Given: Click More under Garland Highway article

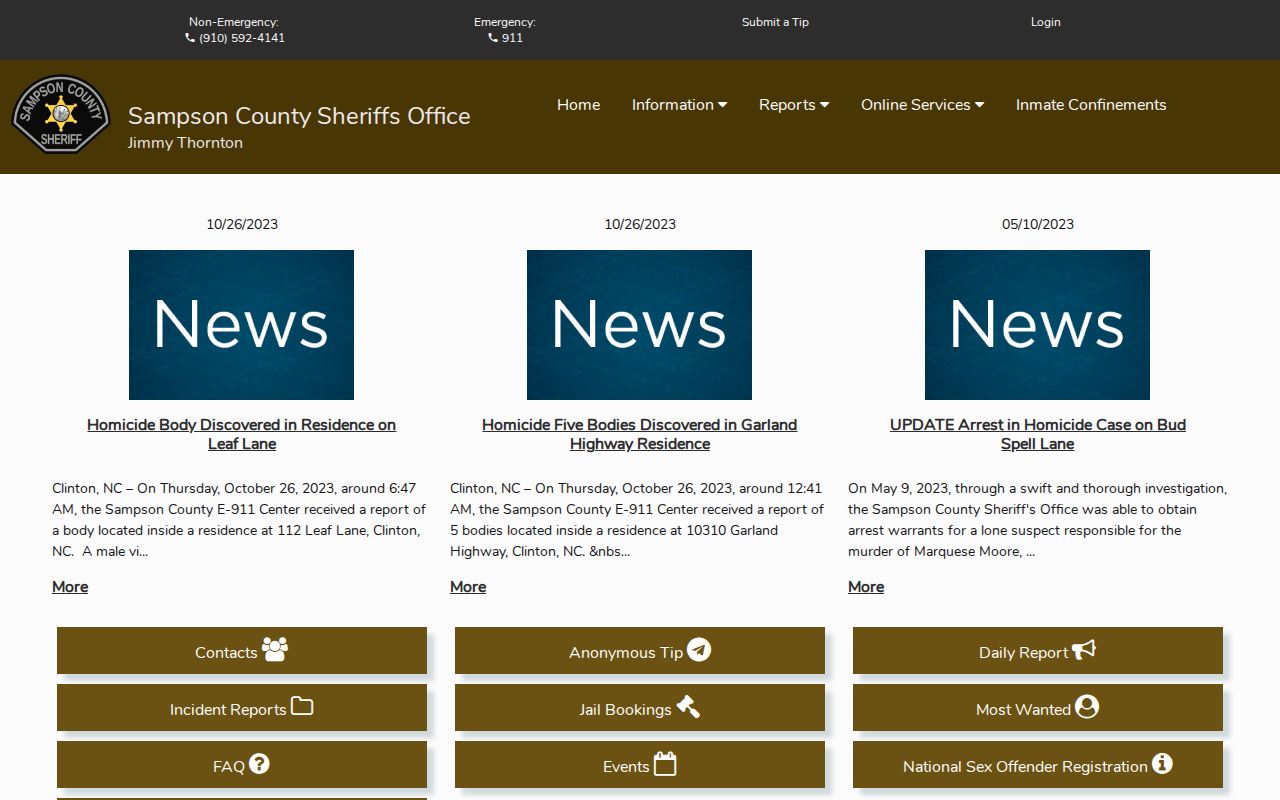Looking at the screenshot, I should point(468,587).
